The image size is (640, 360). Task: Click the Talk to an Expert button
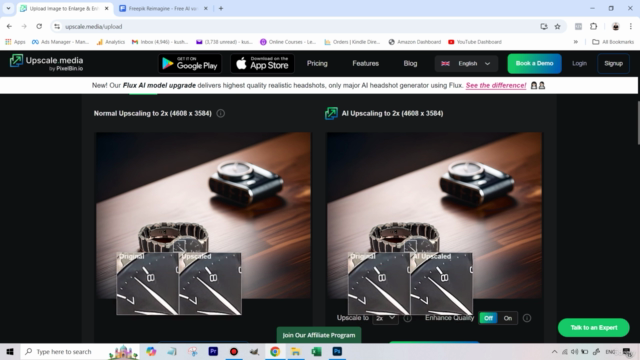pyautogui.click(x=593, y=327)
